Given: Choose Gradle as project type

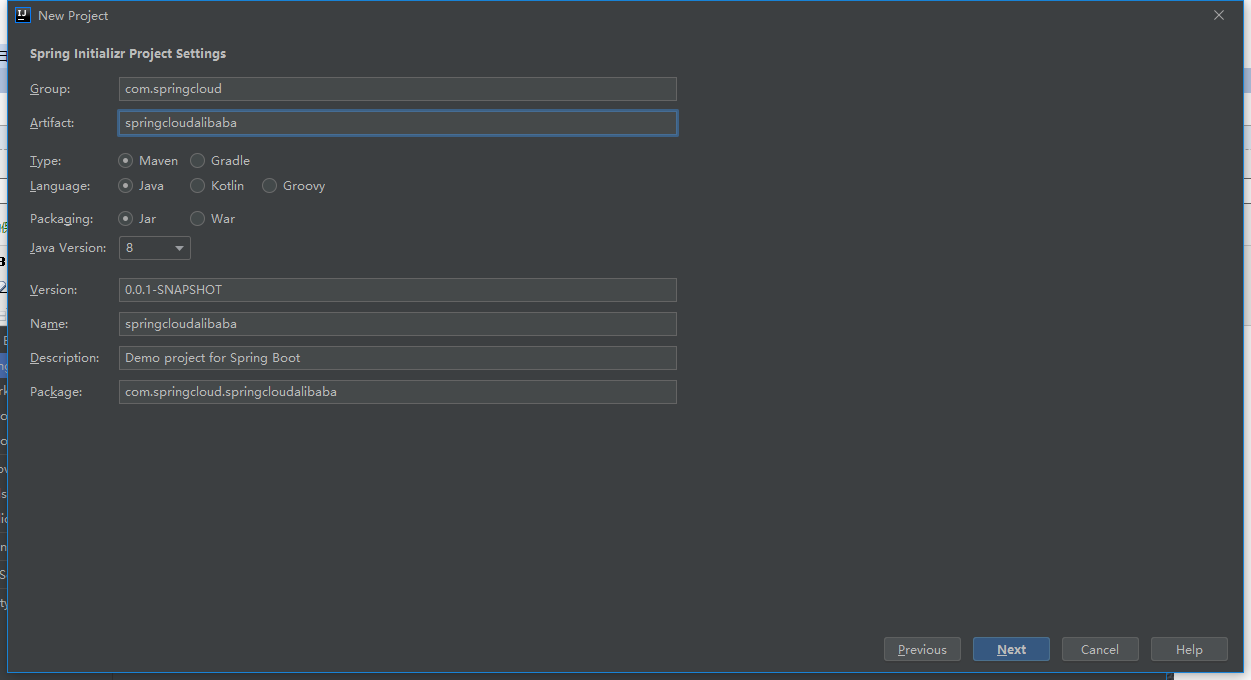Looking at the screenshot, I should point(198,160).
